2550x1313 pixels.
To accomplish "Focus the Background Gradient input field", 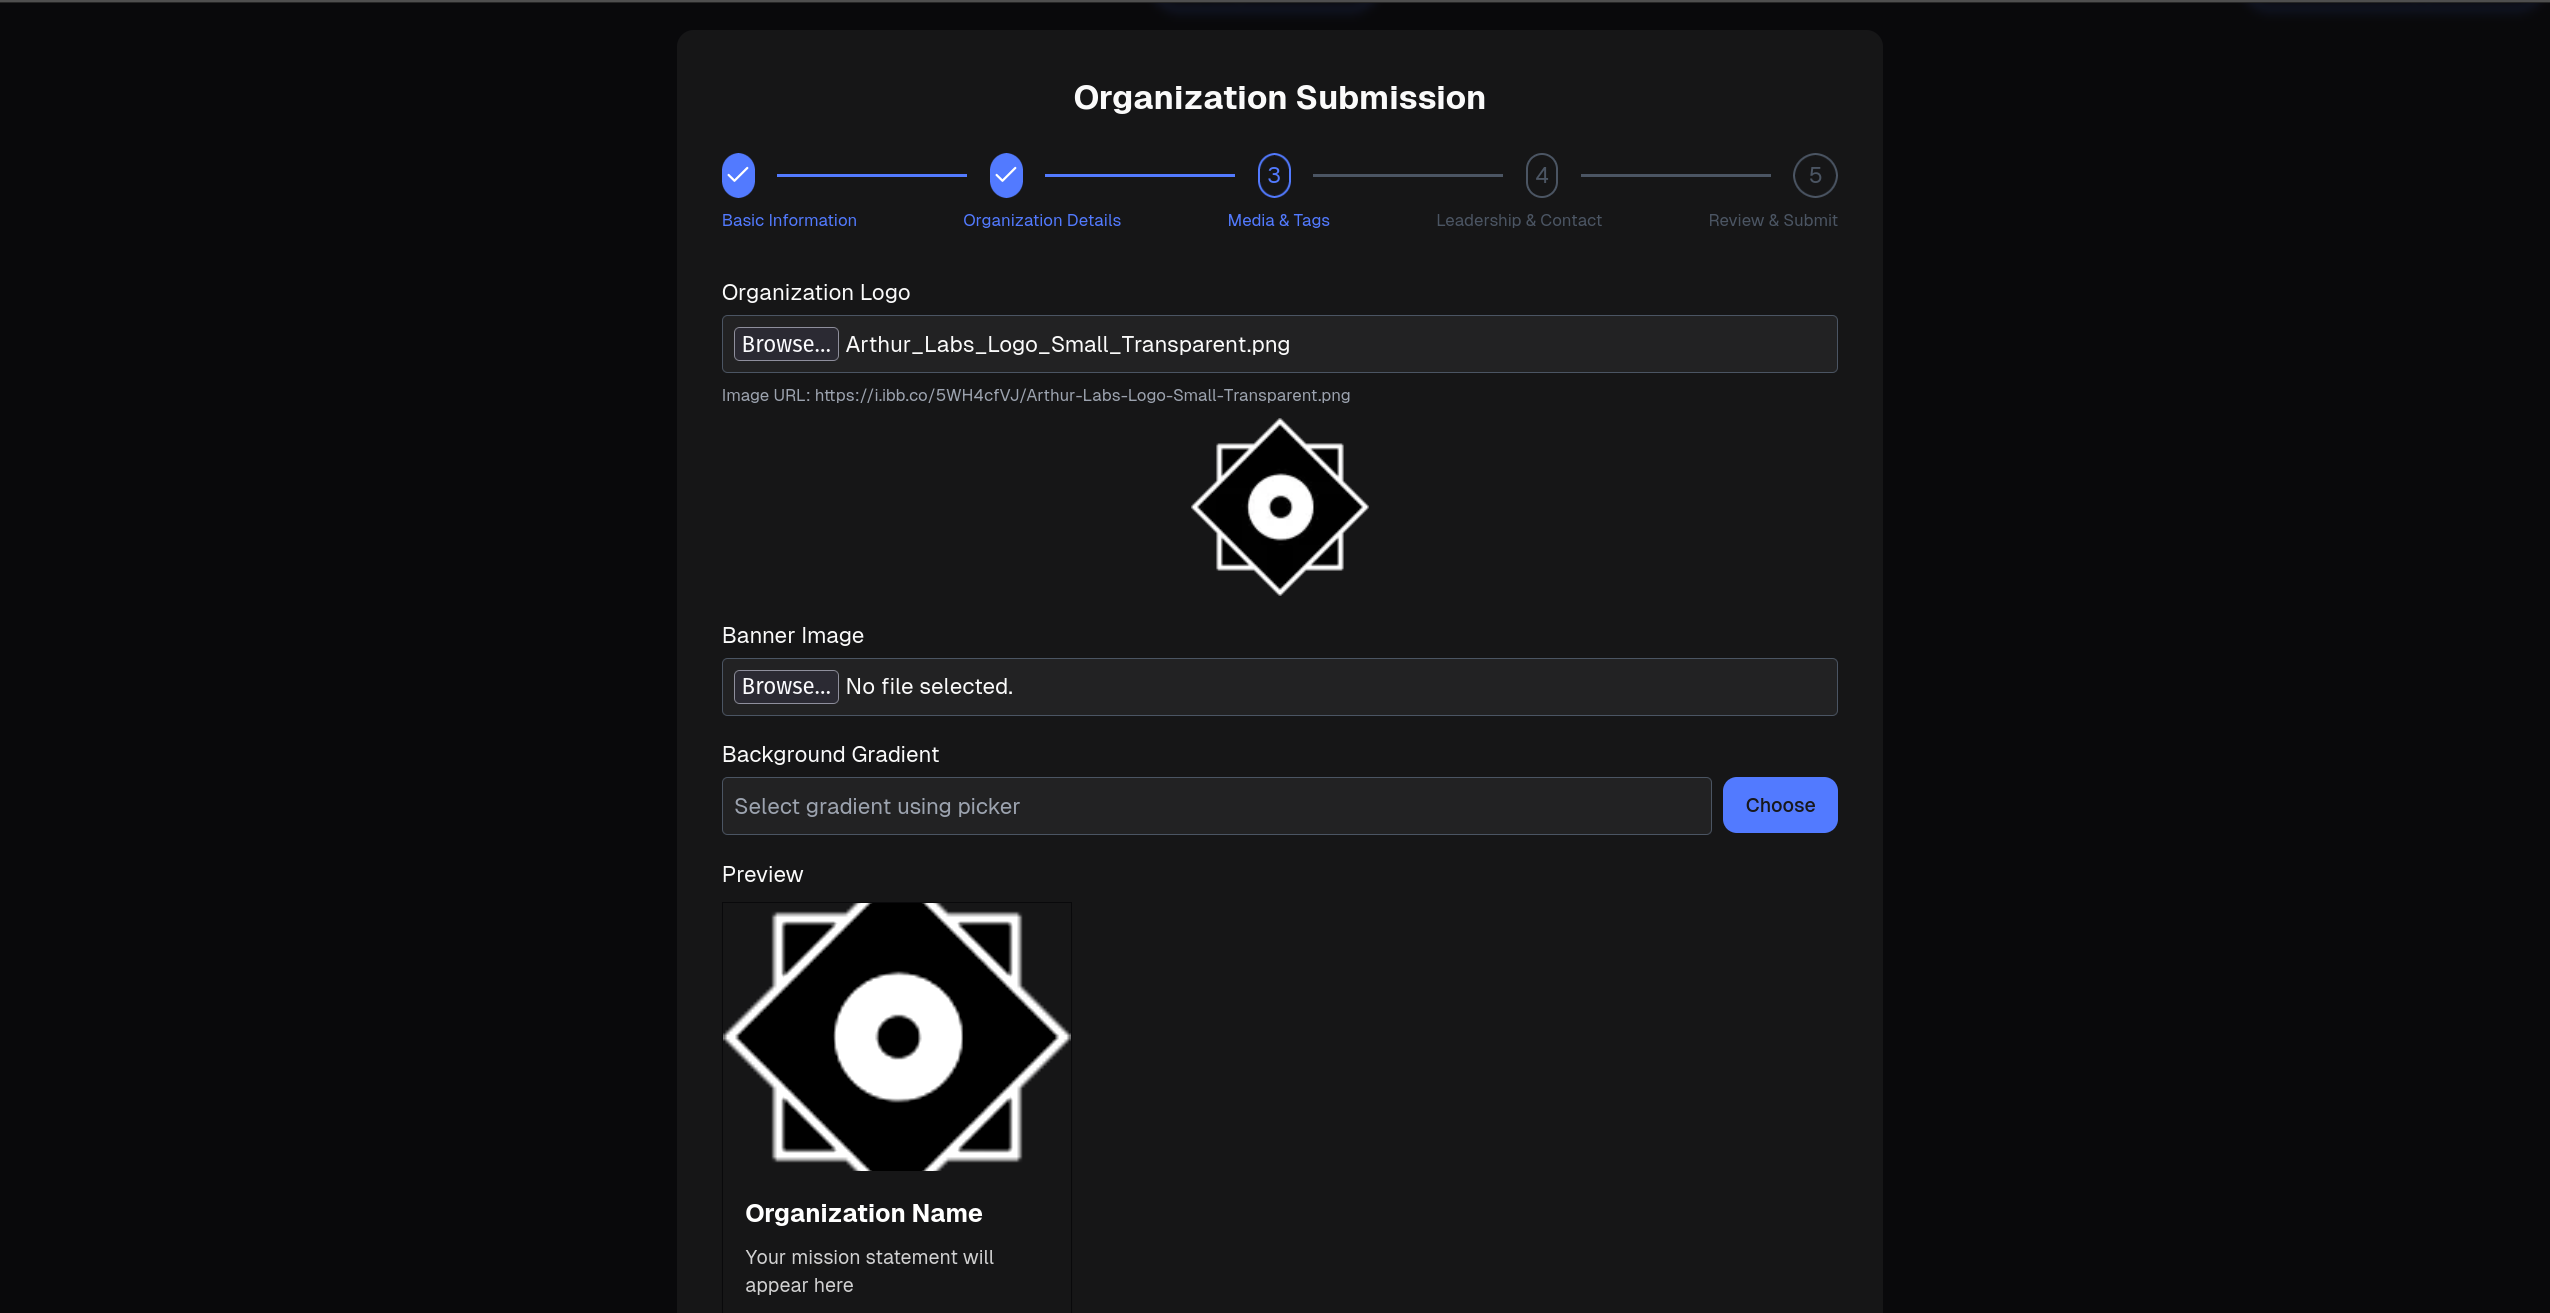I will click(x=1216, y=806).
